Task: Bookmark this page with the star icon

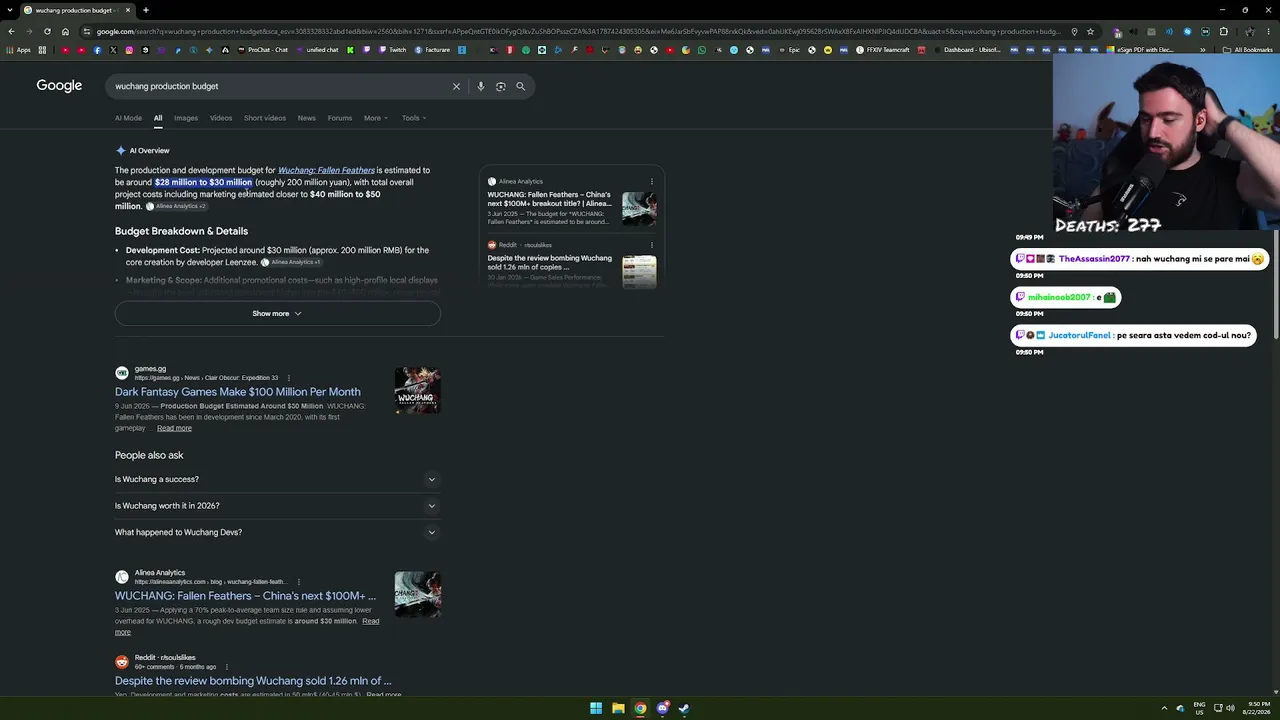Action: [x=1090, y=31]
